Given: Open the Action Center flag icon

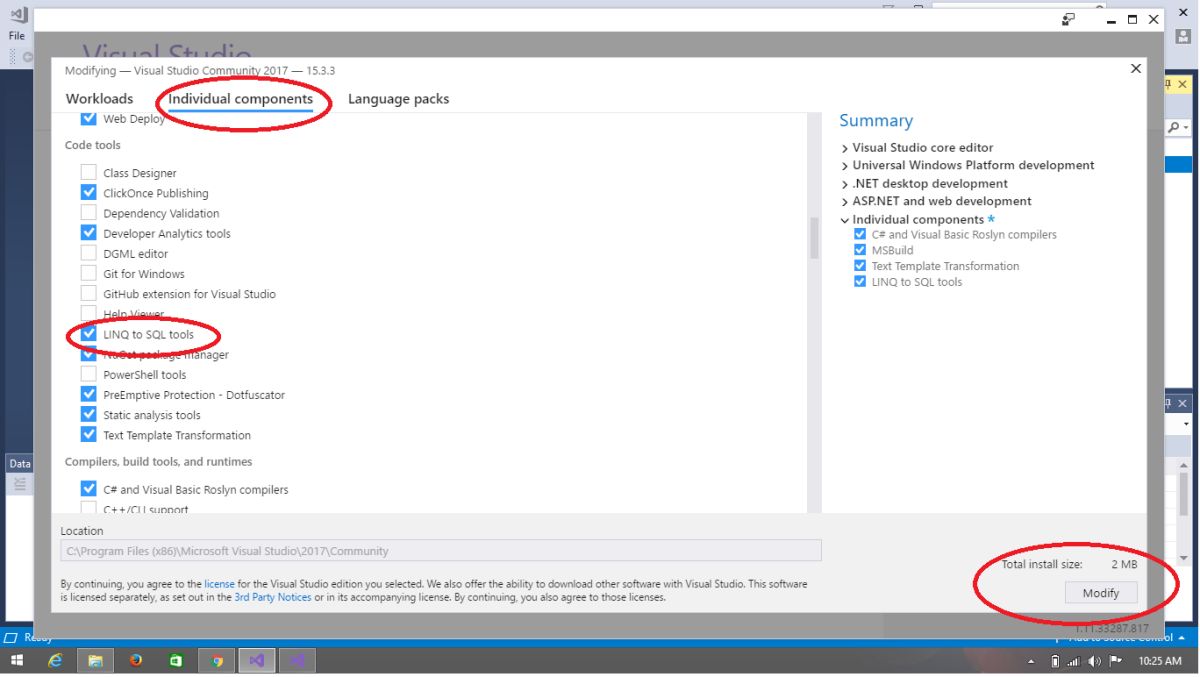Looking at the screenshot, I should click(x=1115, y=661).
